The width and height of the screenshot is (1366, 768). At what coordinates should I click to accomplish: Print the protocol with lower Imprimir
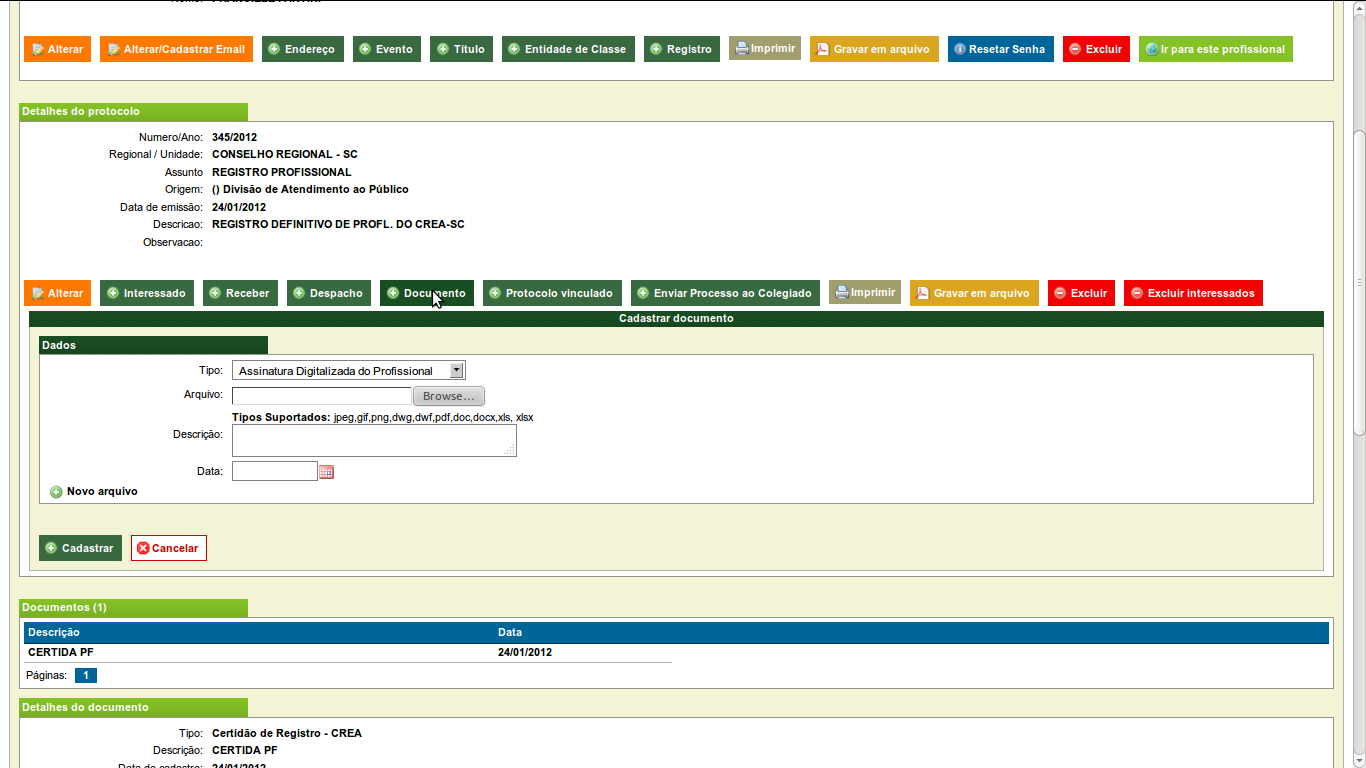pos(865,292)
